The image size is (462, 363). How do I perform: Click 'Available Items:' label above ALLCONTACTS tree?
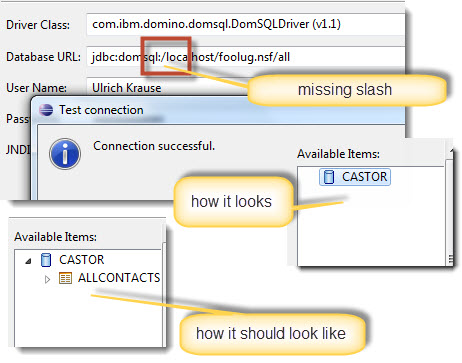55,237
